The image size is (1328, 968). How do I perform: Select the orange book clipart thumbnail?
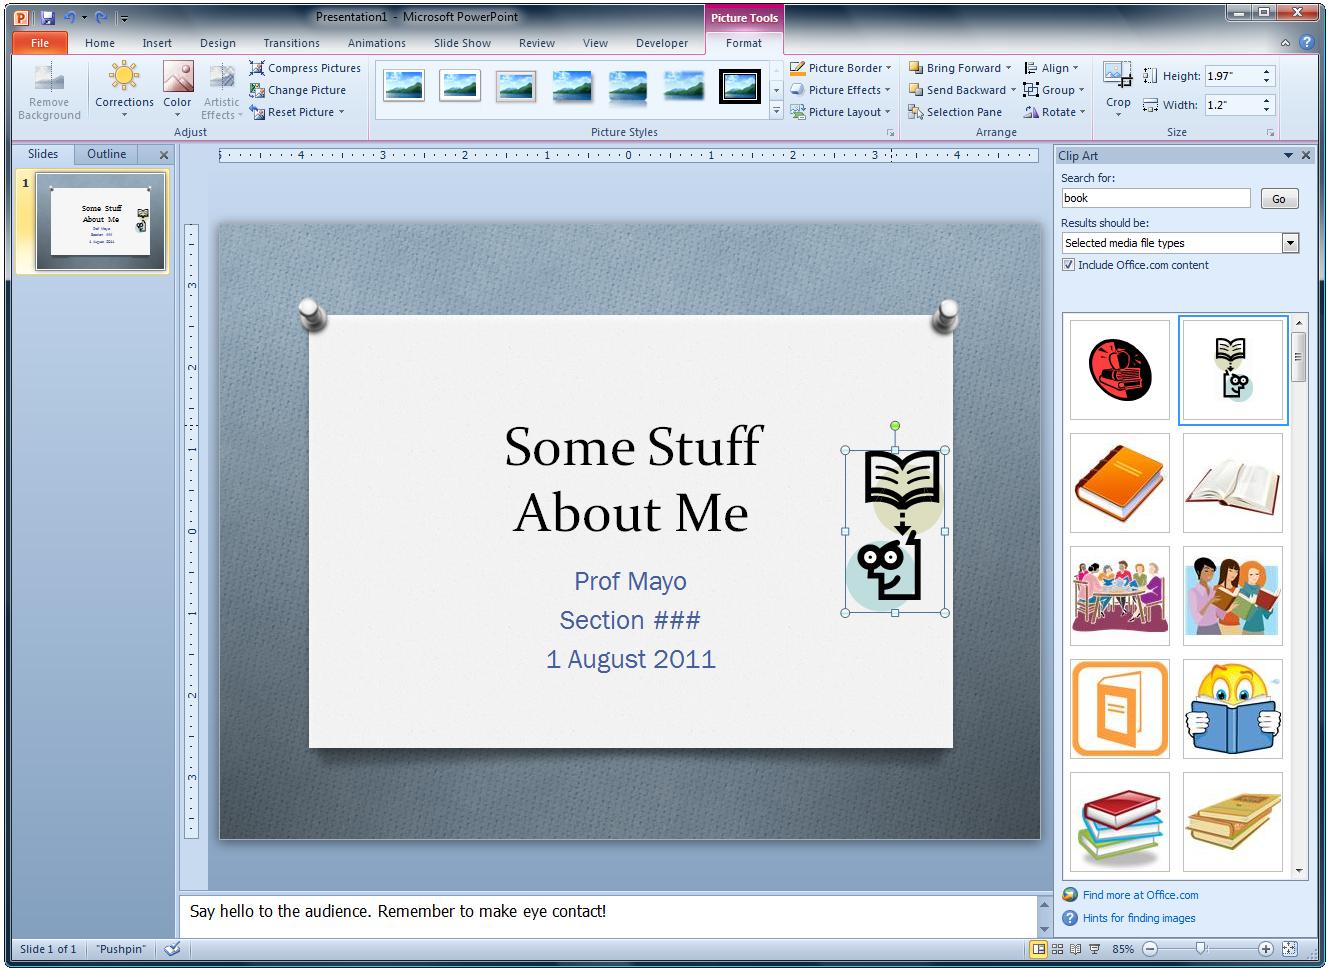[x=1119, y=483]
